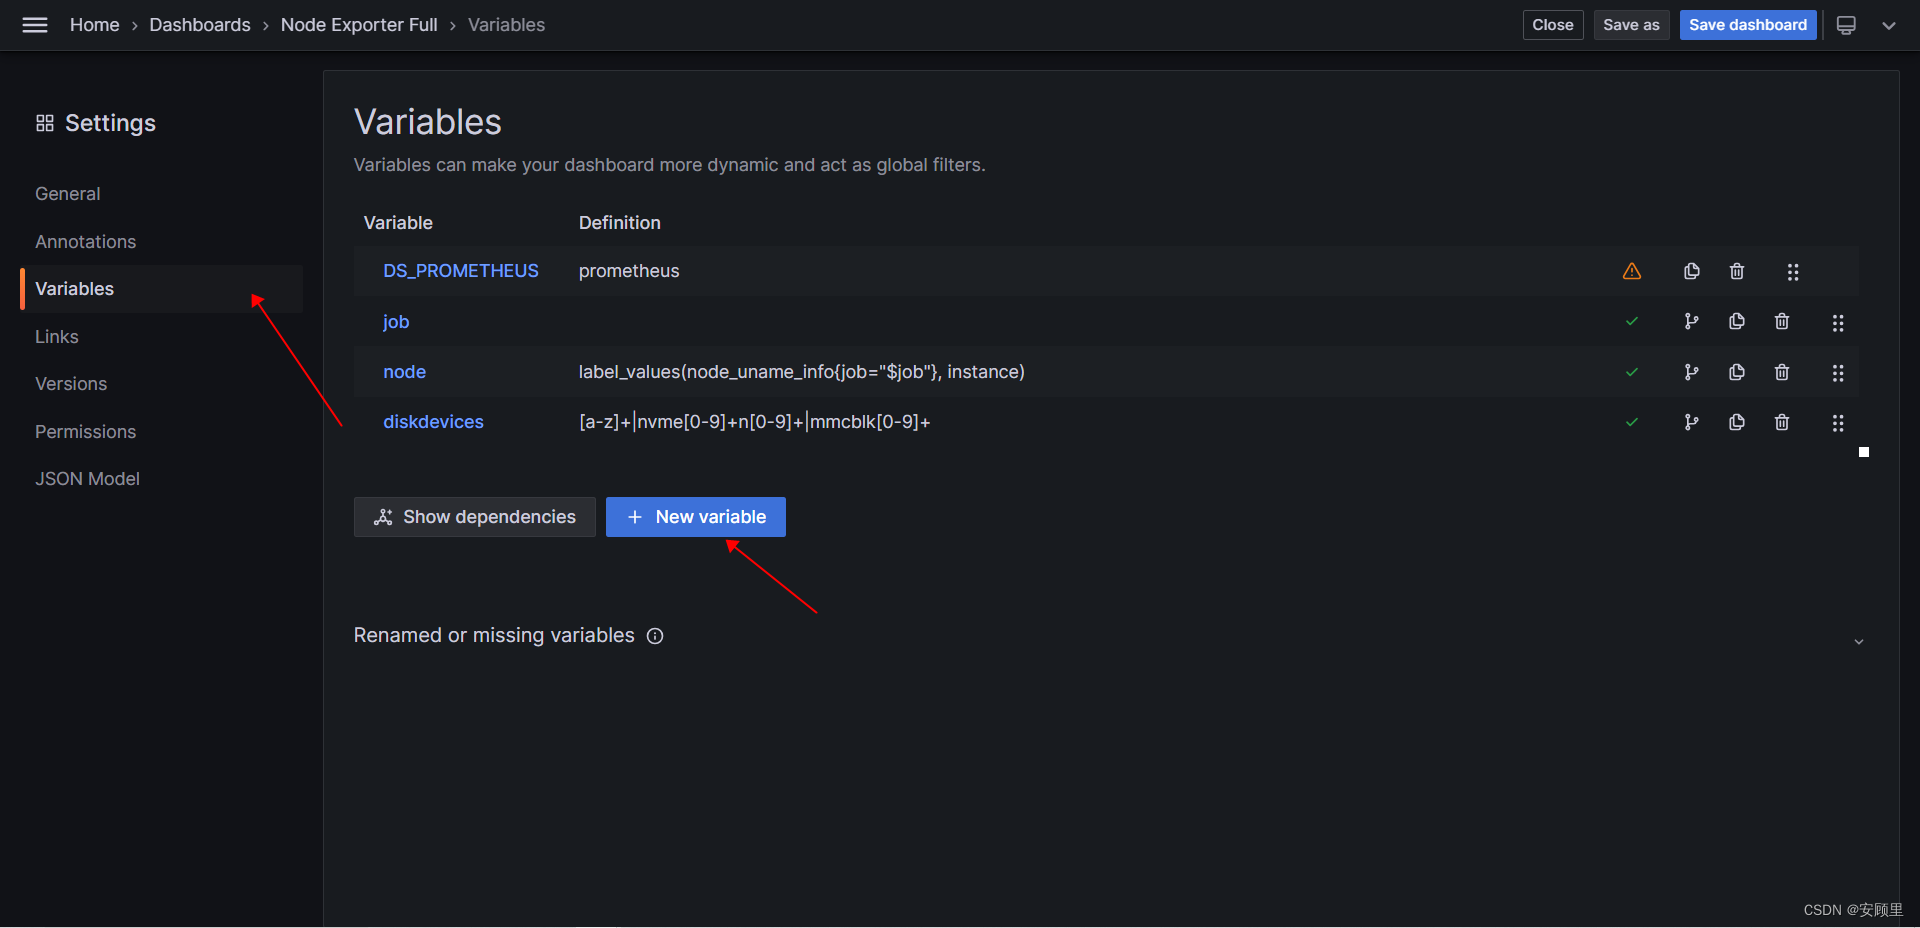Delete the diskdevices variable
The height and width of the screenshot is (928, 1920).
coord(1782,422)
